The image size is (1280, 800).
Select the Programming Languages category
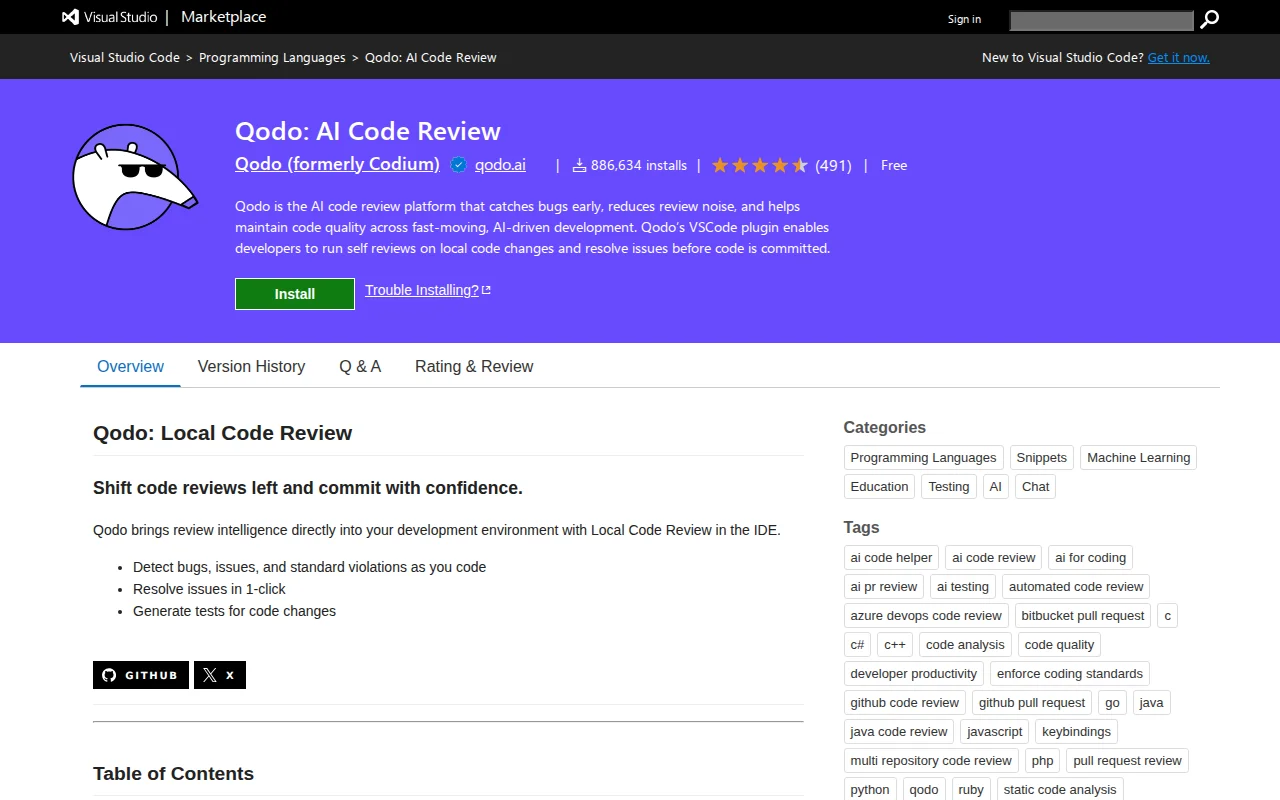click(923, 458)
